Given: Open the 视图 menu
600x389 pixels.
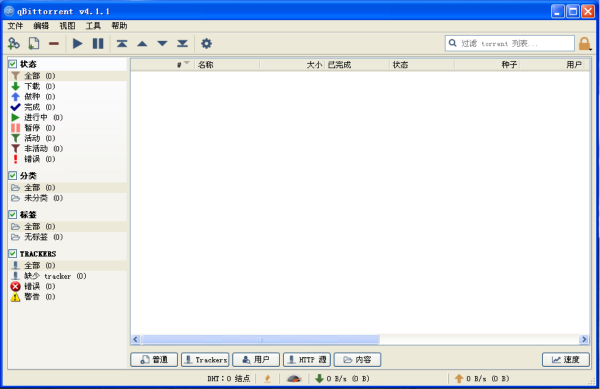Looking at the screenshot, I should 67,26.
